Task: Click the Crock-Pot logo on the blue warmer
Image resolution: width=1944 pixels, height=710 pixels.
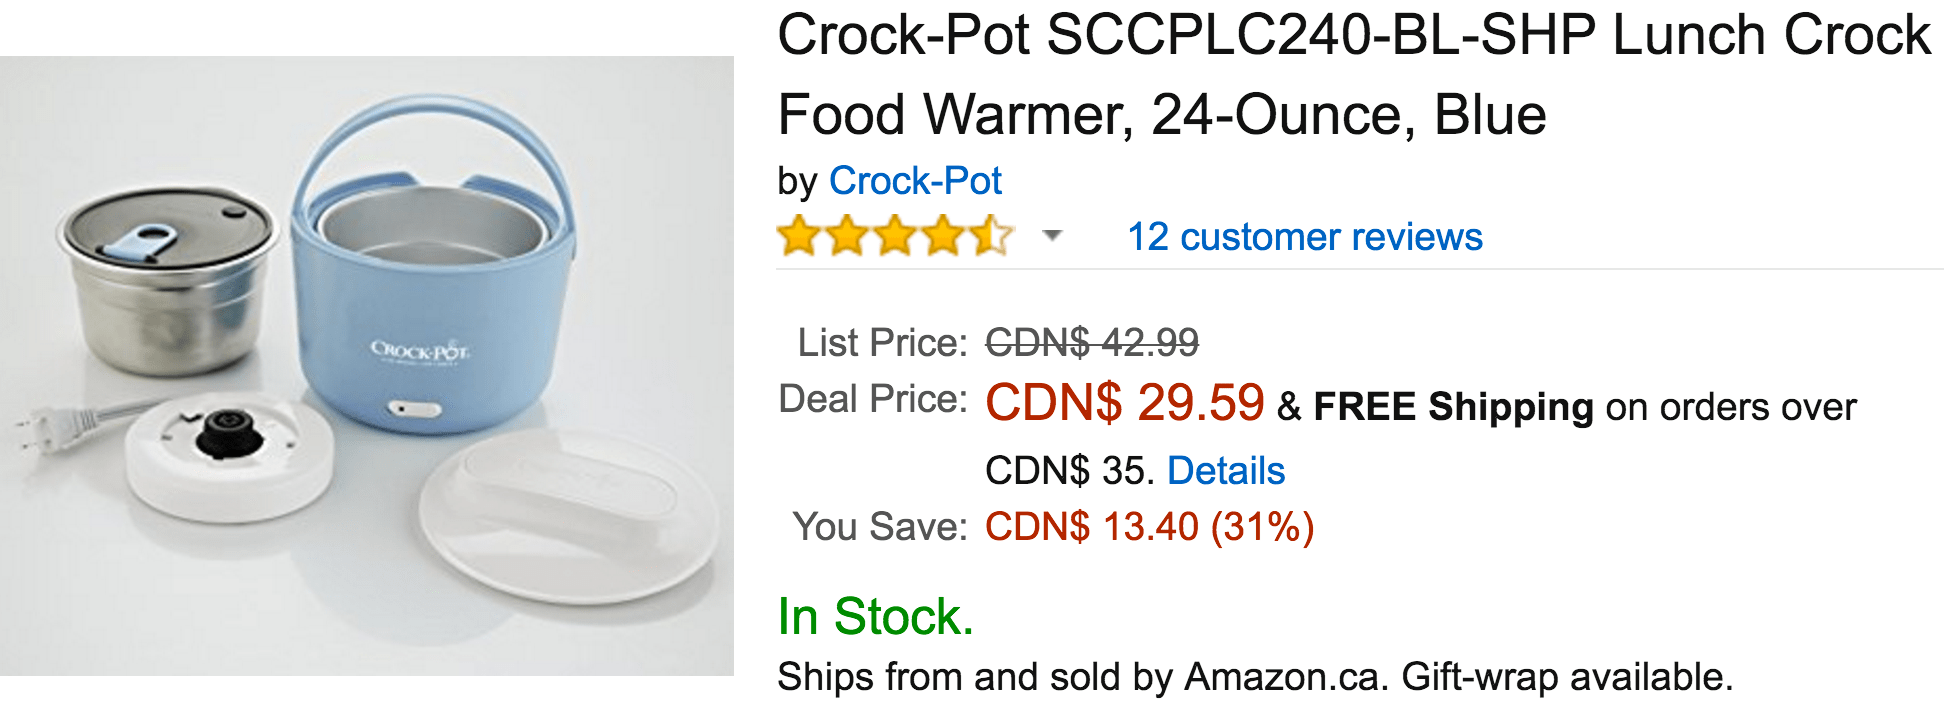Action: (419, 351)
